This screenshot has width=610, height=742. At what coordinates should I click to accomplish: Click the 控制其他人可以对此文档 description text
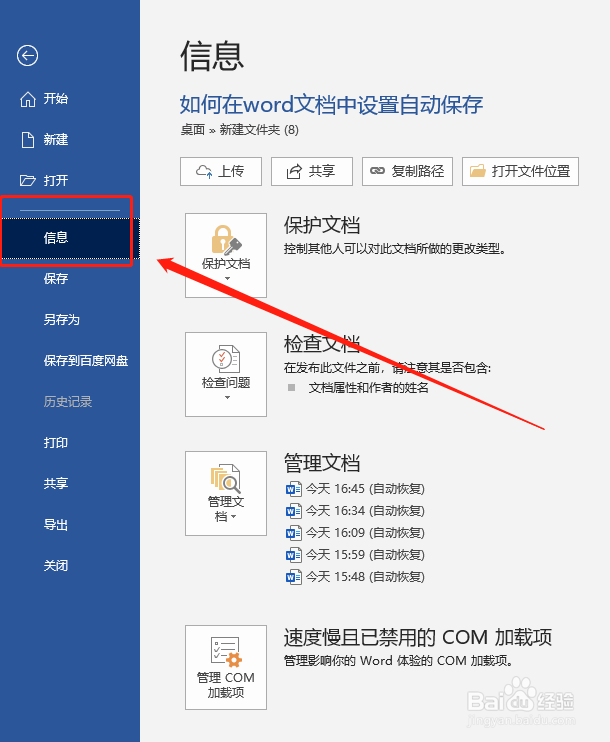tap(395, 249)
